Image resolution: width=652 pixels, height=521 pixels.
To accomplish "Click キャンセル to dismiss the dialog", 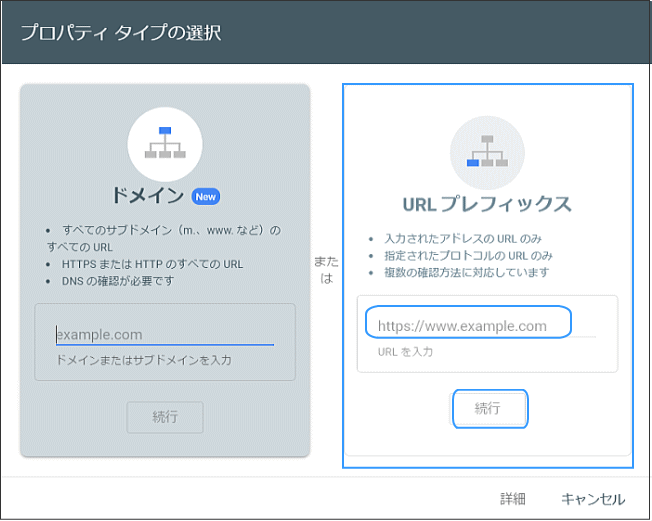I will (593, 499).
